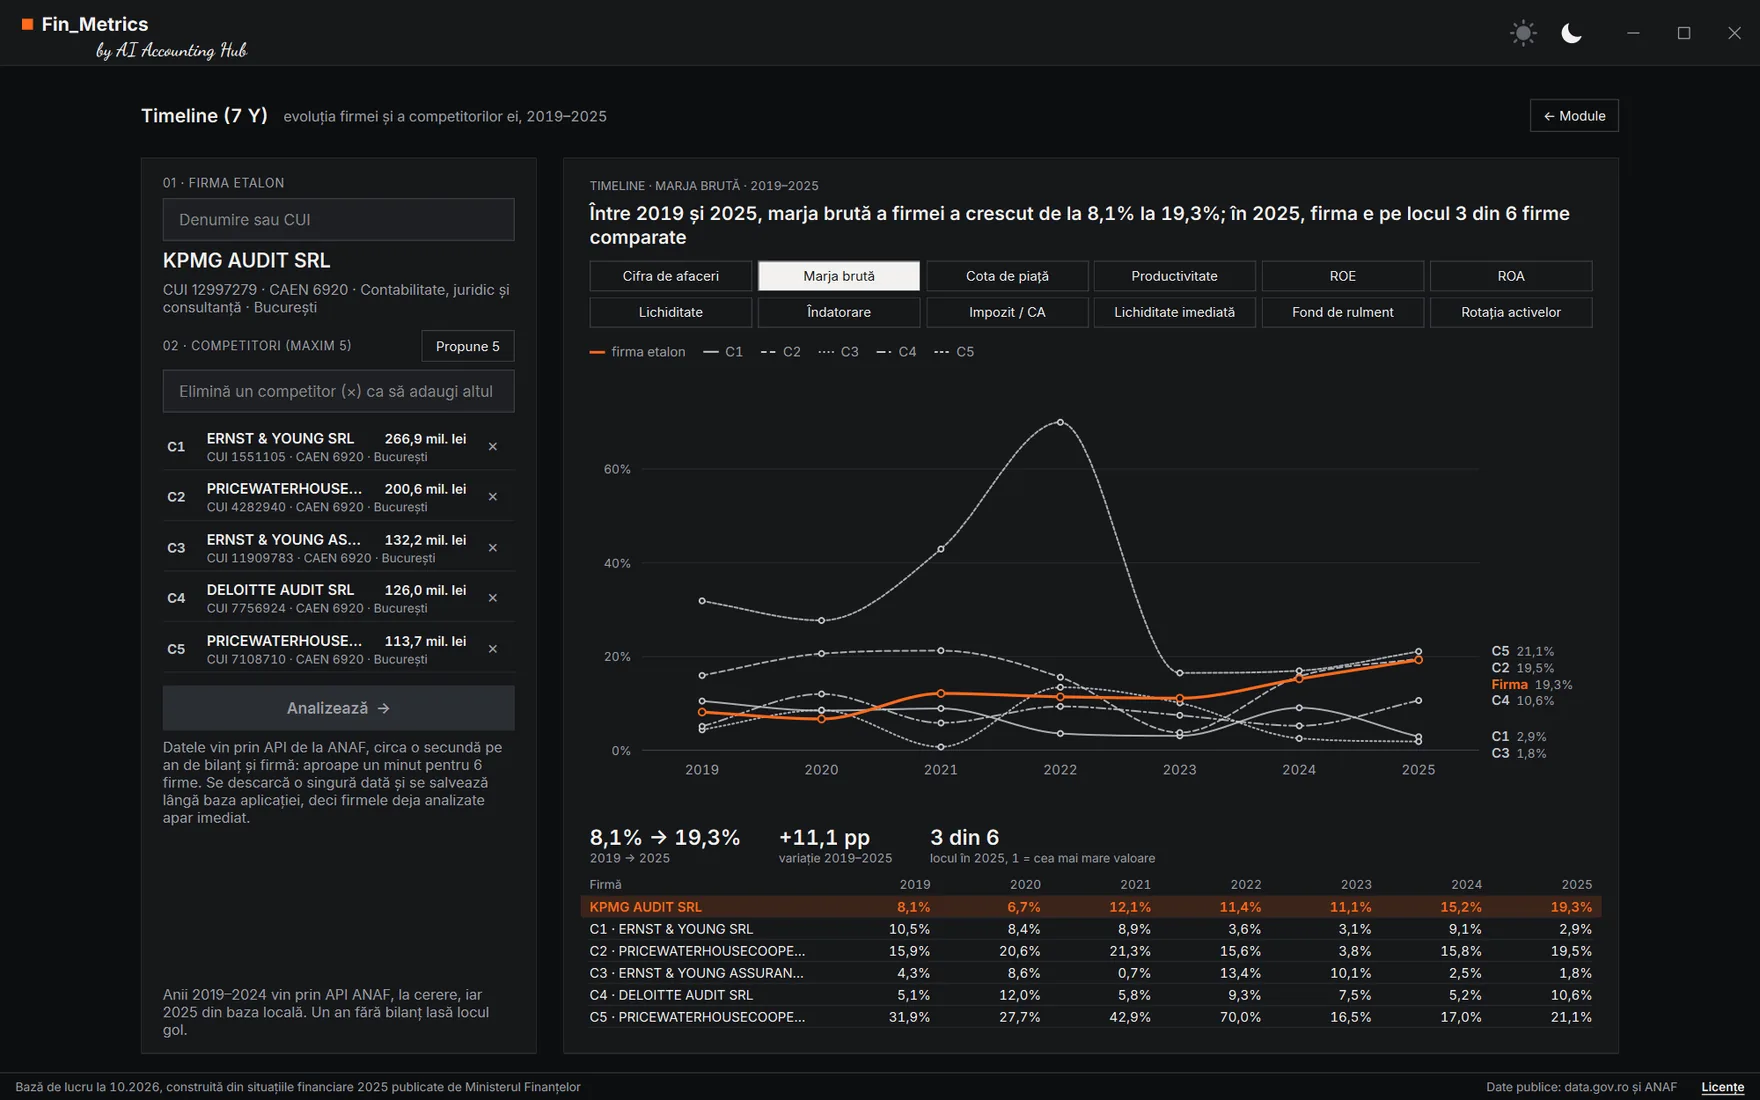Focus the competitor search input field
This screenshot has height=1100, width=1760.
[x=339, y=391]
